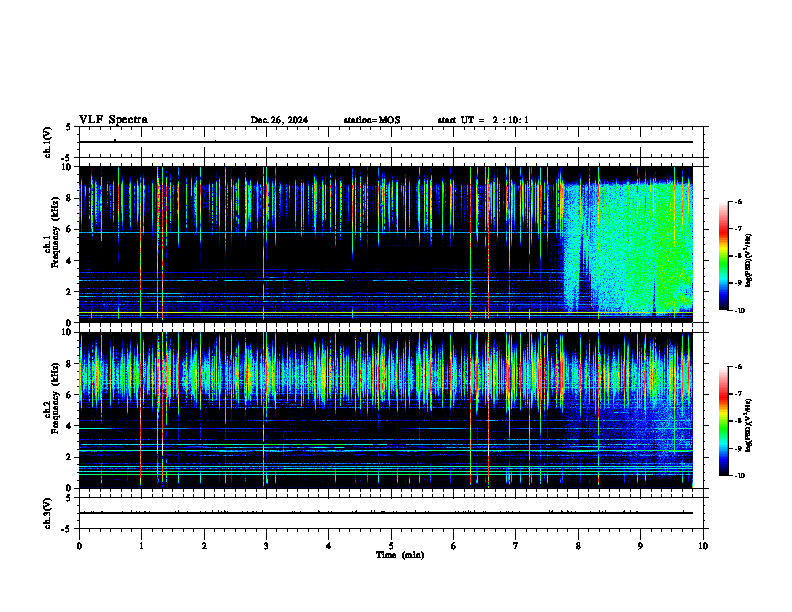Click ch.3(V) axis "5" tick label
The height and width of the screenshot is (612, 792).
point(70,498)
